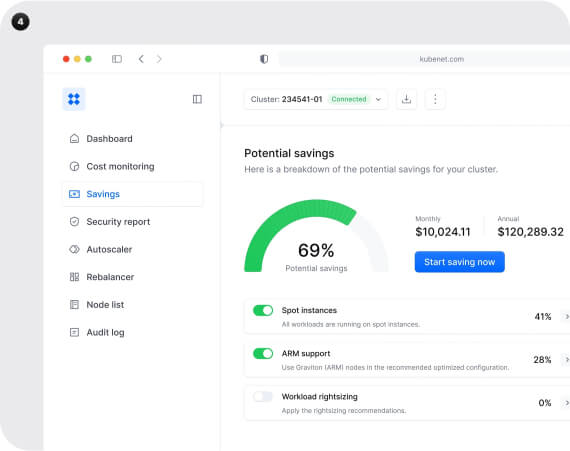The width and height of the screenshot is (570, 451).
Task: Click the Potential savings heading
Action: click(289, 153)
